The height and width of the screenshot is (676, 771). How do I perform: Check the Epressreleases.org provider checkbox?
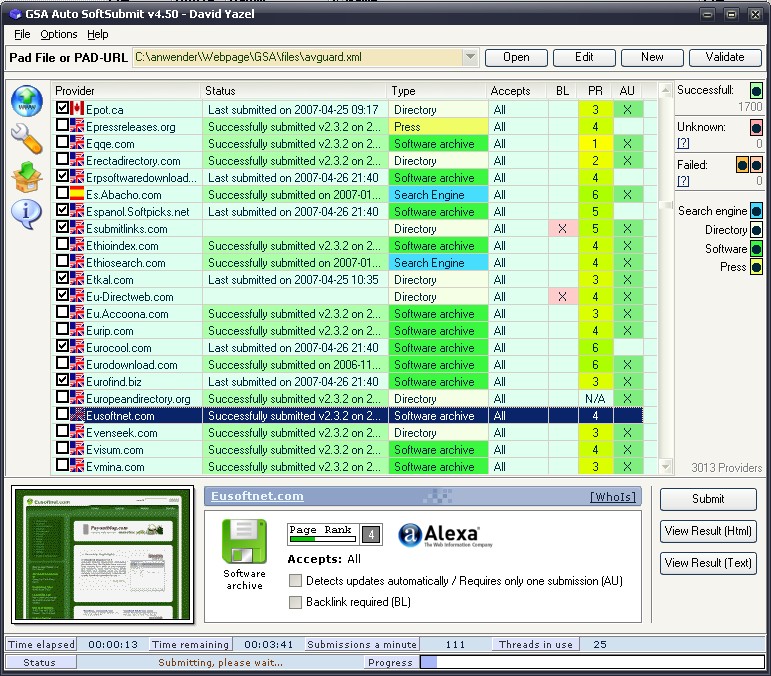[x=62, y=125]
